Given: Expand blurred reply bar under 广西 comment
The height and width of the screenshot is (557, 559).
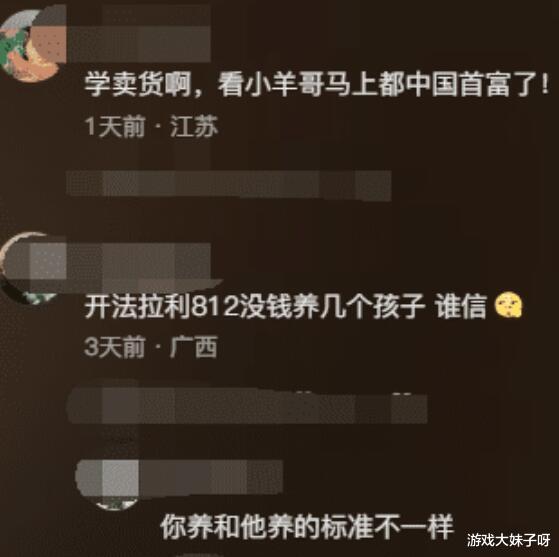Looking at the screenshot, I should (x=247, y=407).
